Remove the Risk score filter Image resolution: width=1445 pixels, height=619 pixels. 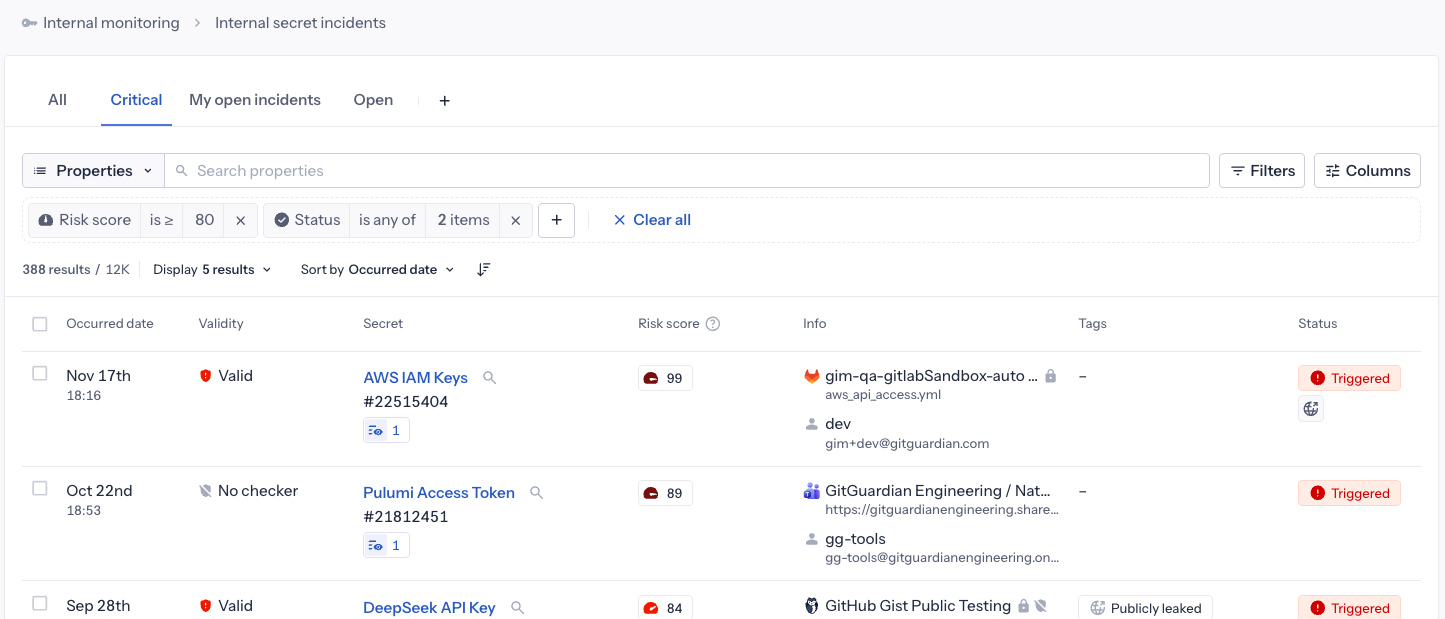(x=240, y=220)
